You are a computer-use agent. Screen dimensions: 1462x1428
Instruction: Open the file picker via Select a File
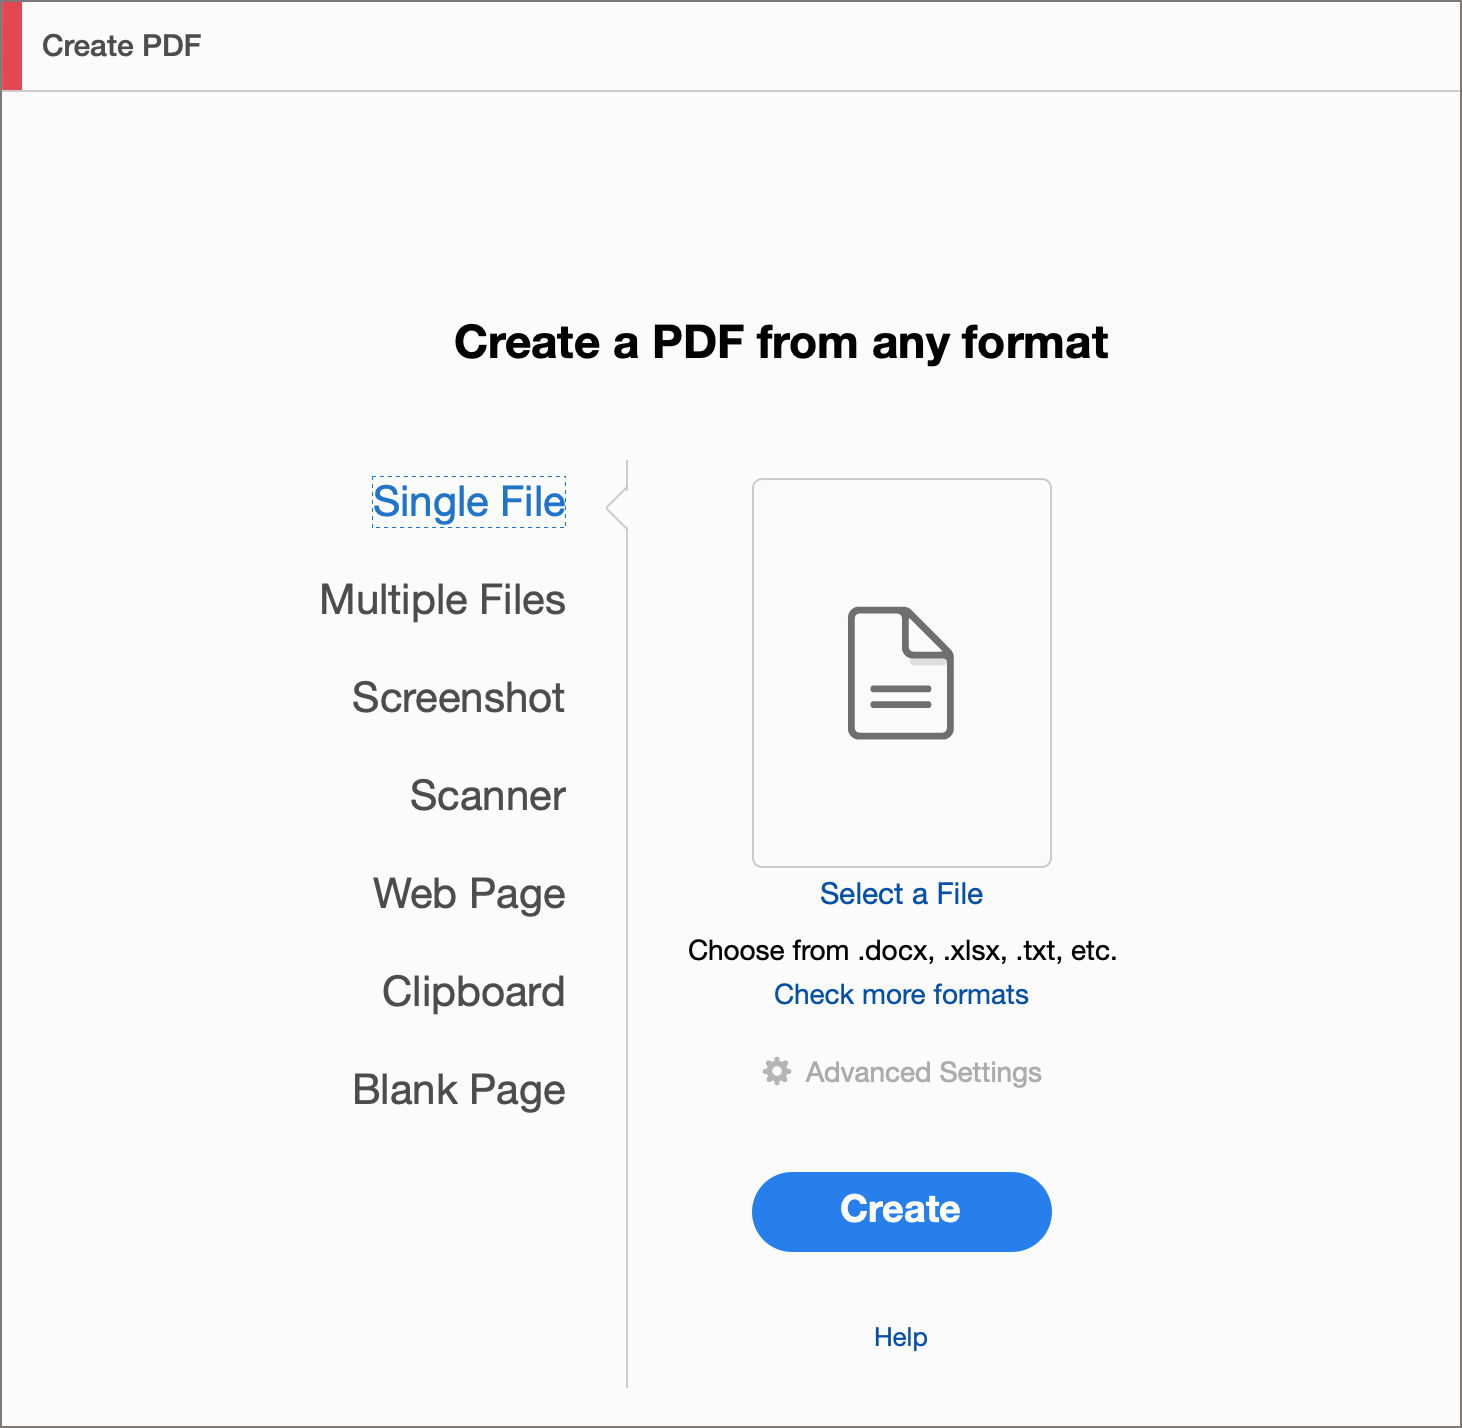pyautogui.click(x=901, y=893)
